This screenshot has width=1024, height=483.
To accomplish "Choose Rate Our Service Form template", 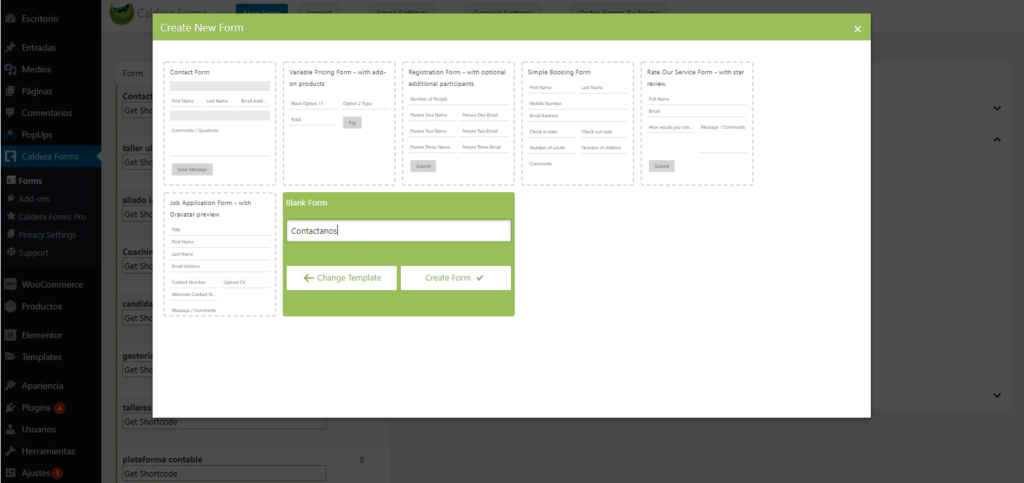I will coord(696,123).
